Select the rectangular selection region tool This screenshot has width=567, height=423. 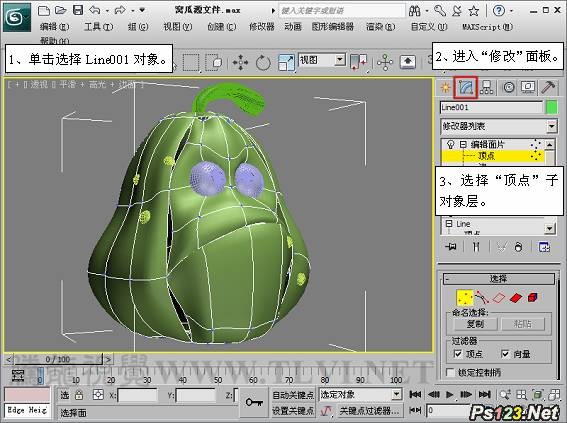(x=191, y=62)
